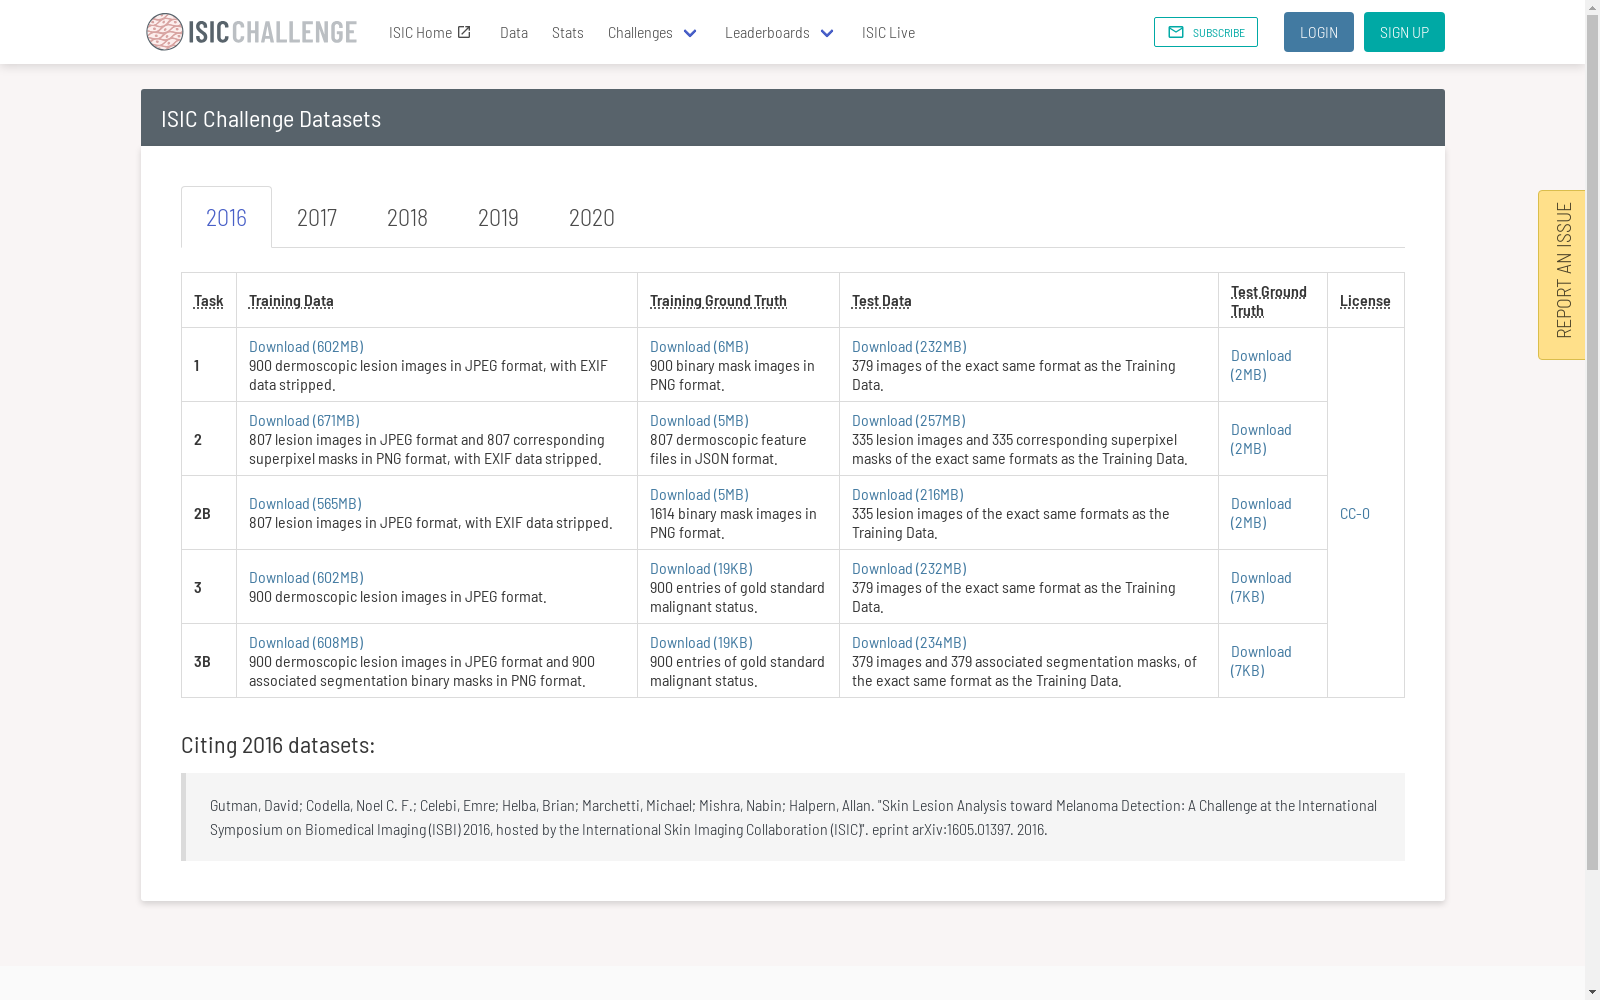The height and width of the screenshot is (1000, 1600).
Task: Download Task 2B test data (216MB)
Action: [907, 494]
